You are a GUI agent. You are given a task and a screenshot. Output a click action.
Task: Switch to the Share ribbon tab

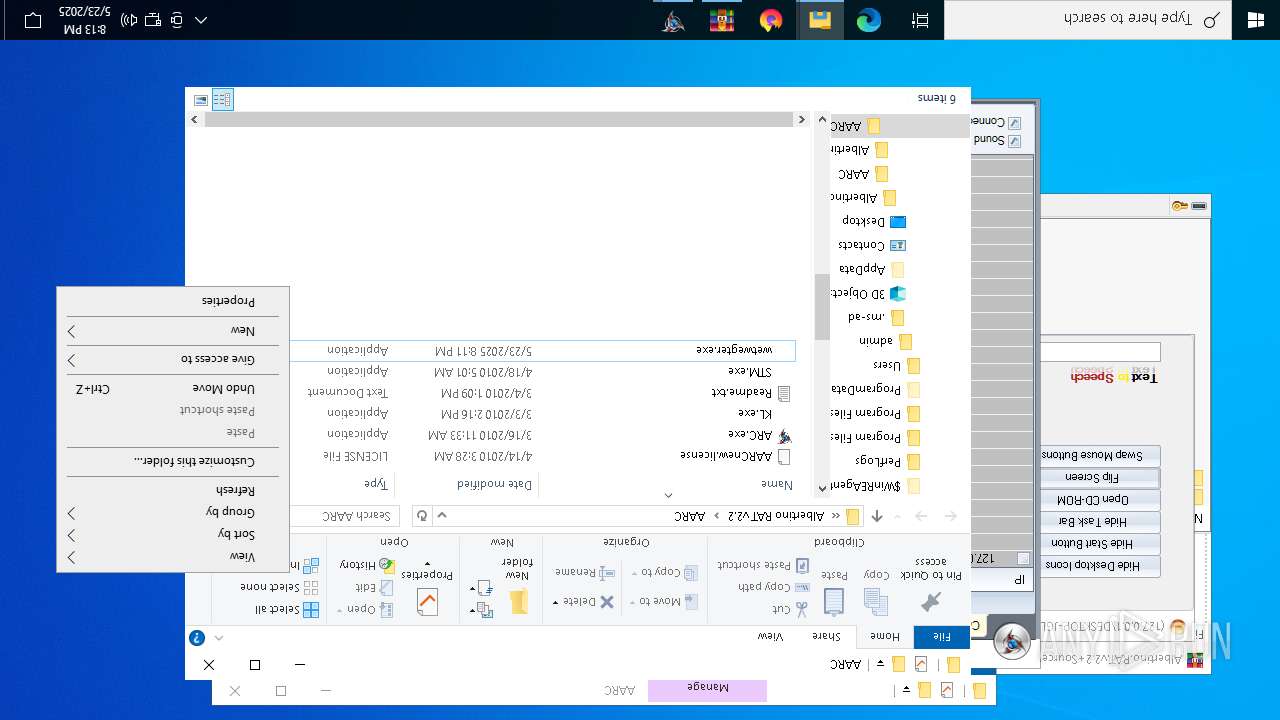pos(826,636)
